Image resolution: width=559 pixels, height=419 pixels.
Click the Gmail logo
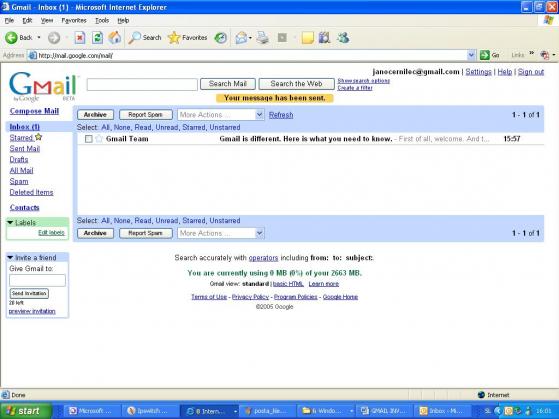tap(43, 87)
